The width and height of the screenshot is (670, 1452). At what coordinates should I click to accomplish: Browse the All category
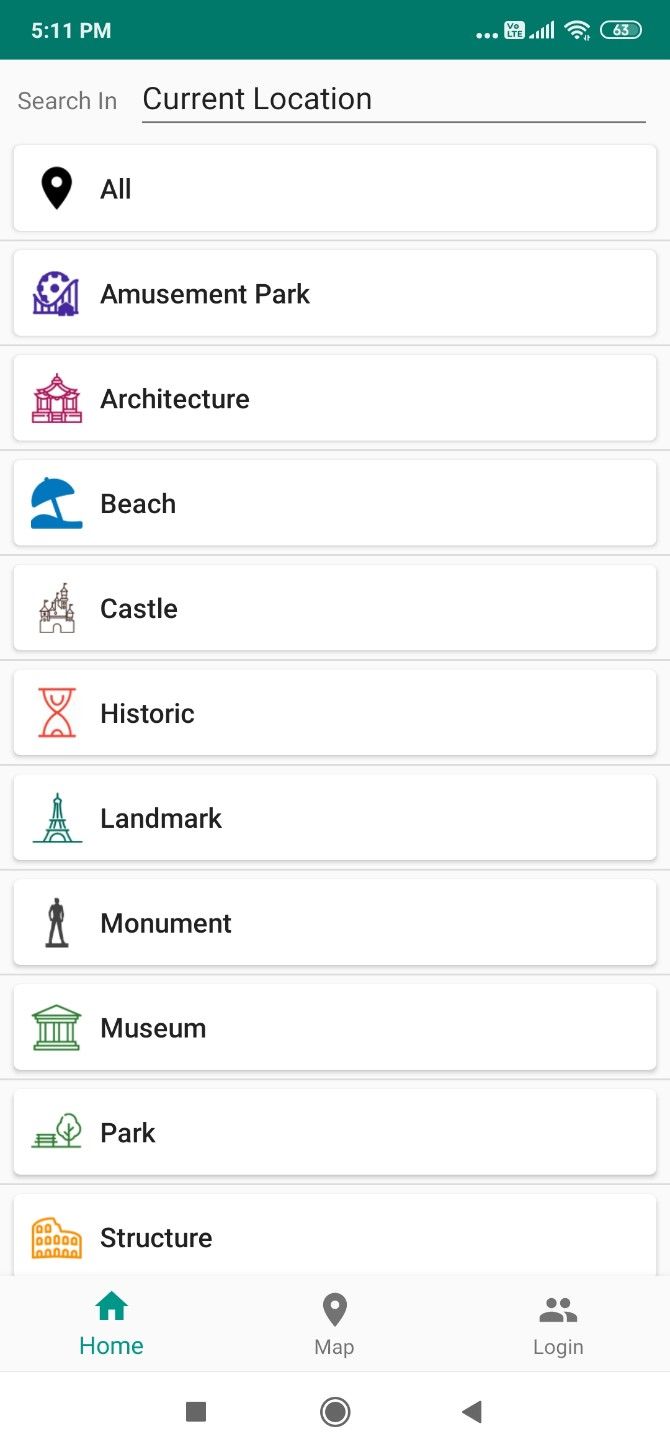(335, 188)
